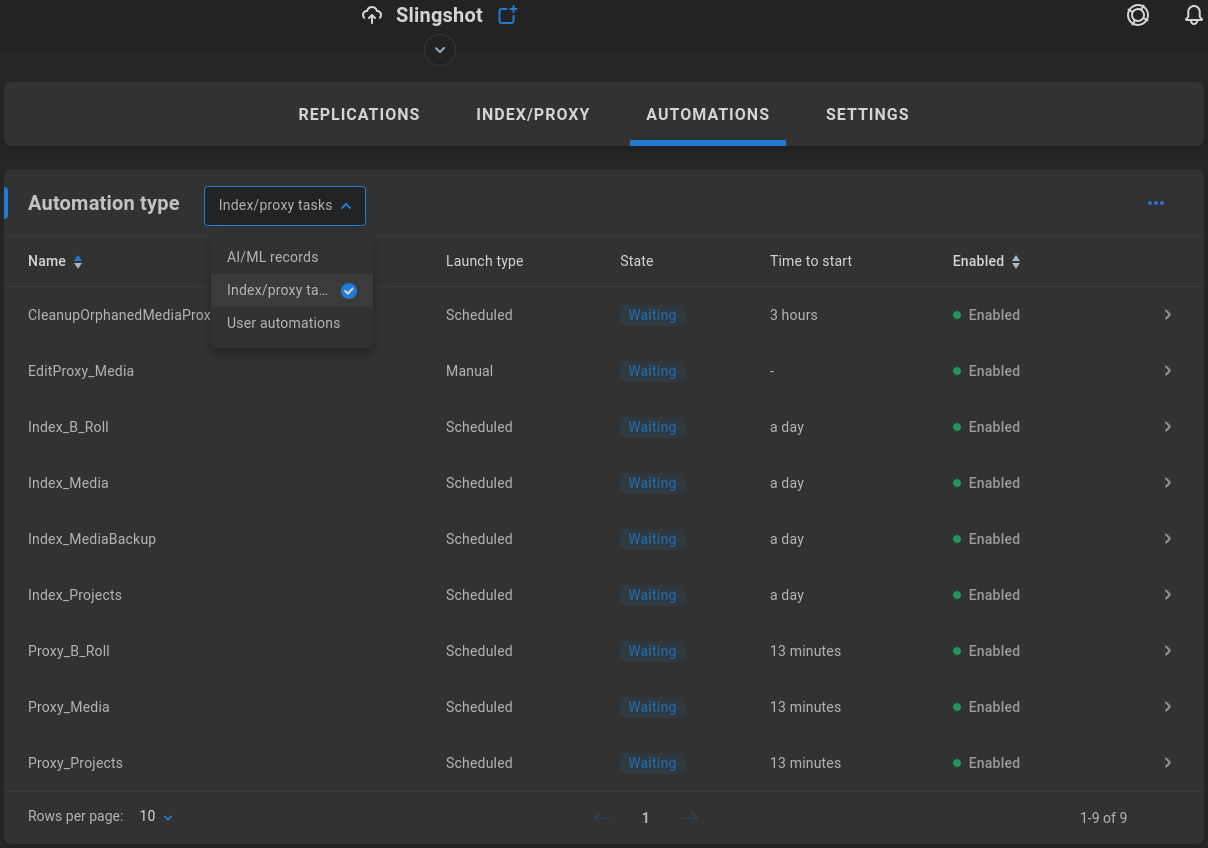The height and width of the screenshot is (848, 1208).
Task: Click the Index_MediaBackup name
Action: pos(92,539)
